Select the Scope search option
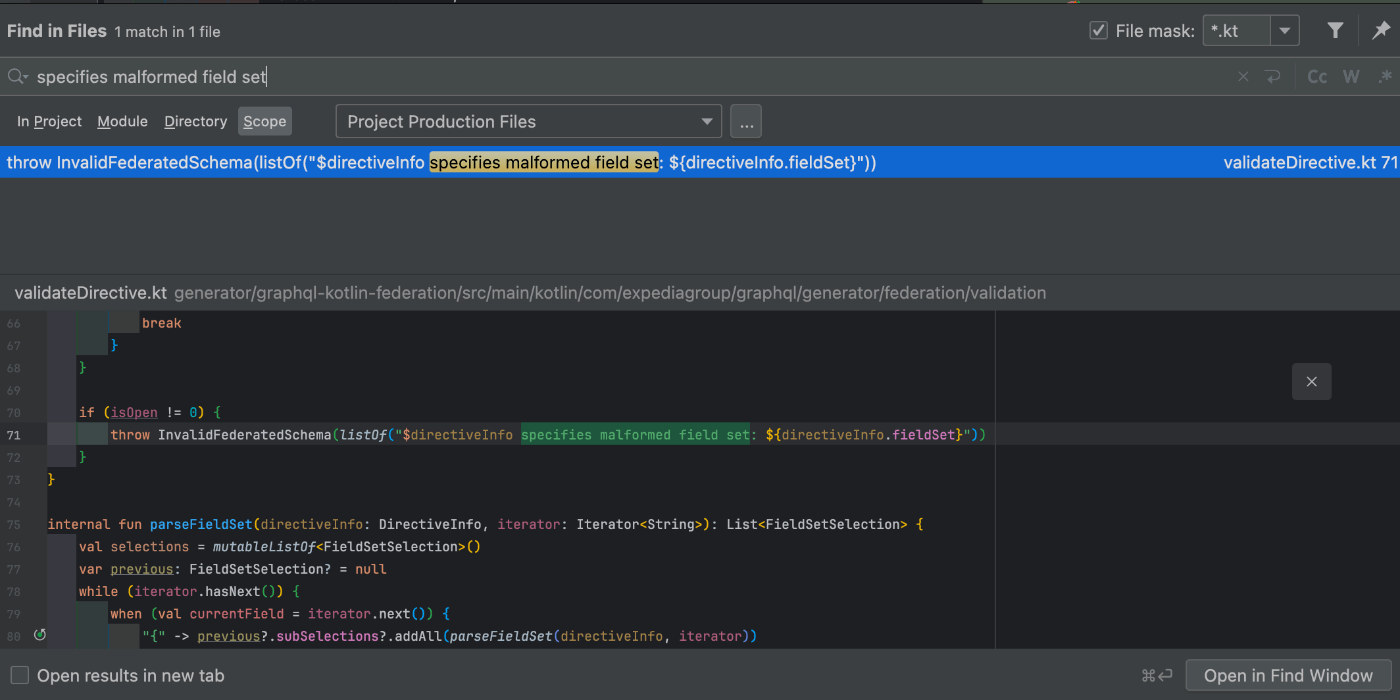Viewport: 1400px width, 700px height. [264, 121]
